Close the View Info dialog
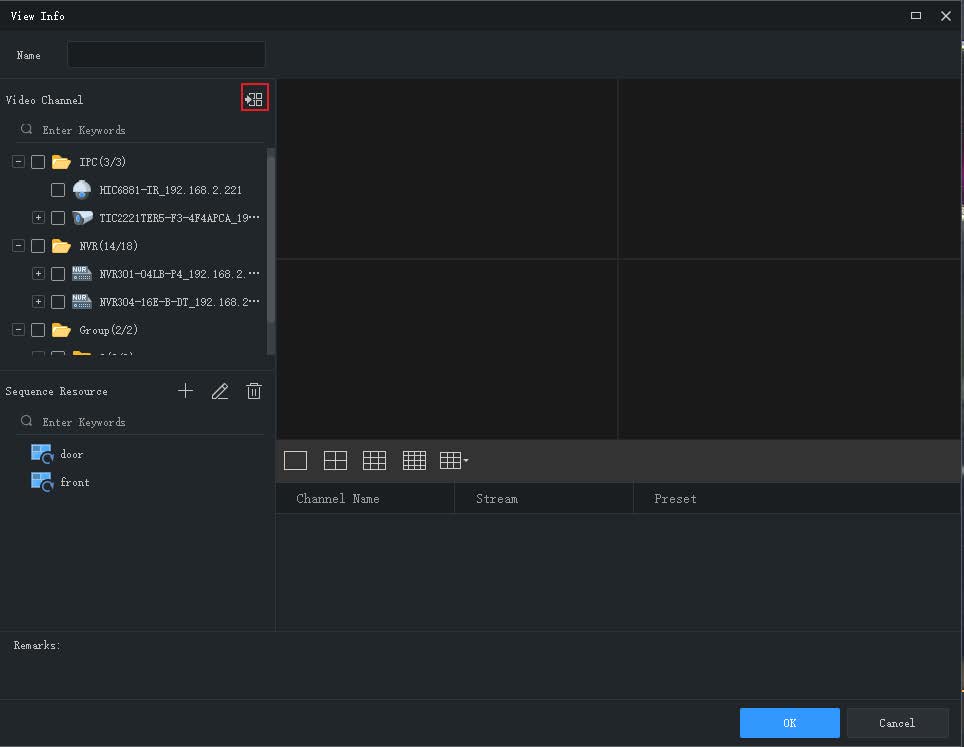Viewport: 964px width, 747px height. 946,16
